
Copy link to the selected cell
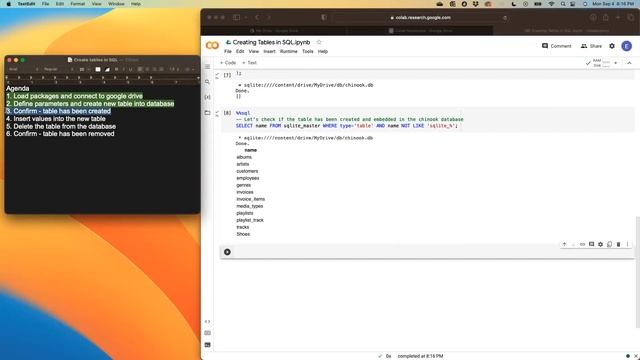pos(582,244)
